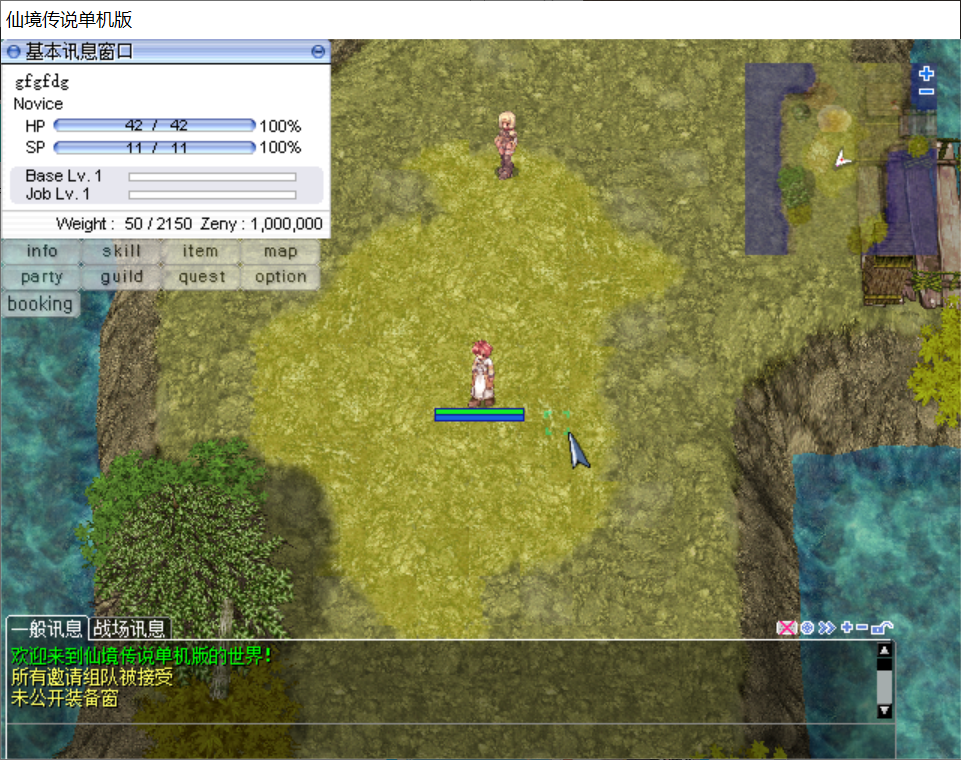The image size is (961, 760).
Task: Zoom in the minimap with plus icon
Action: (926, 74)
